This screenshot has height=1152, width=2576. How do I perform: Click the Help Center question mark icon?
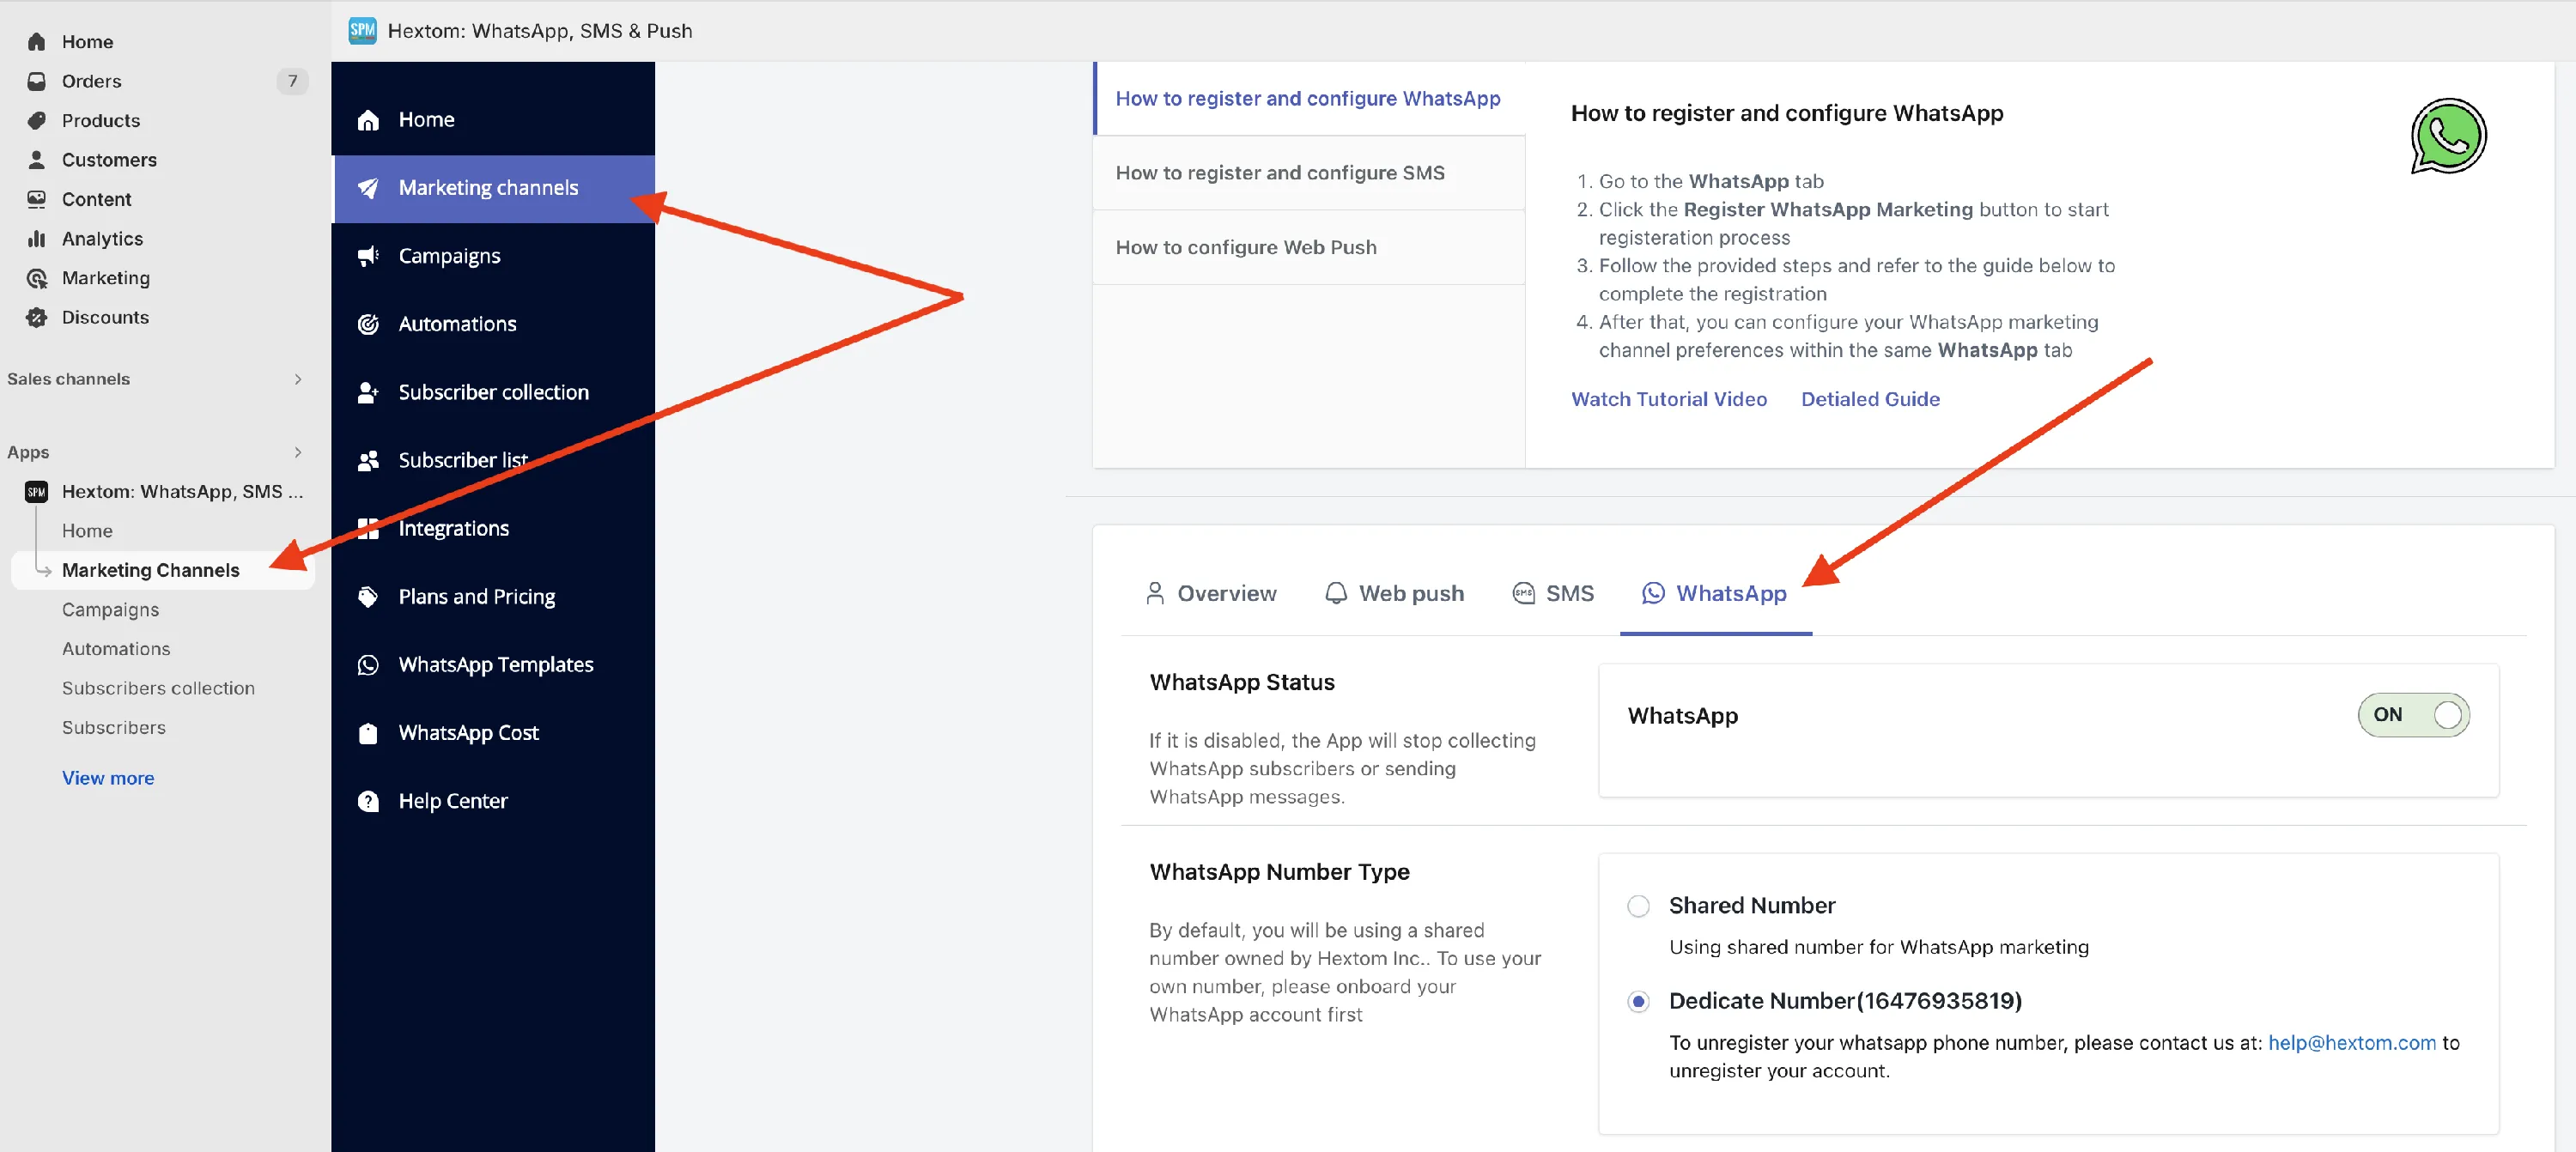pyautogui.click(x=368, y=801)
